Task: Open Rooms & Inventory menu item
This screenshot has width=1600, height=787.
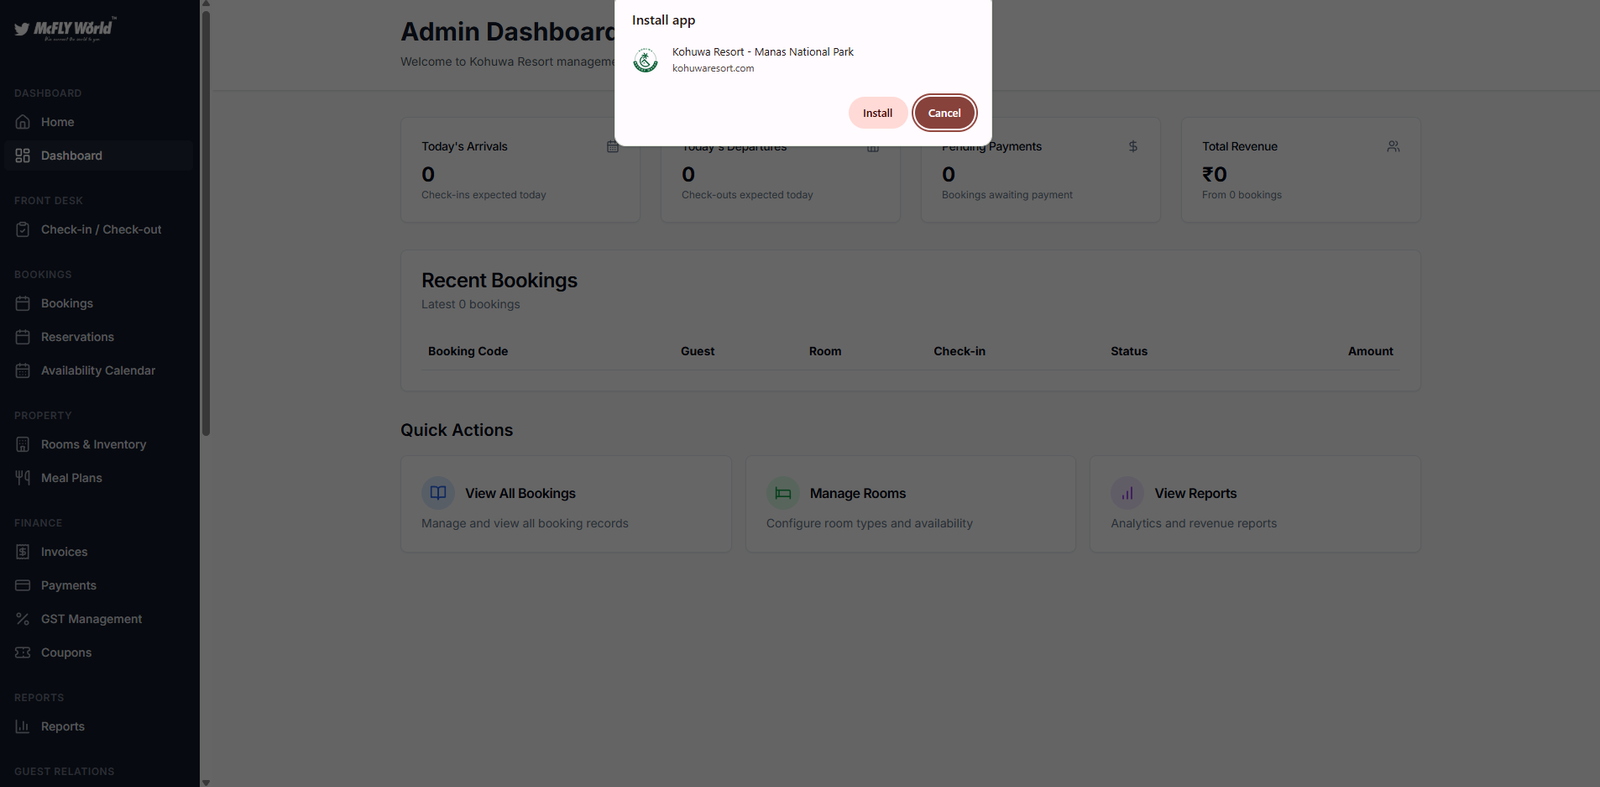Action: click(x=98, y=445)
